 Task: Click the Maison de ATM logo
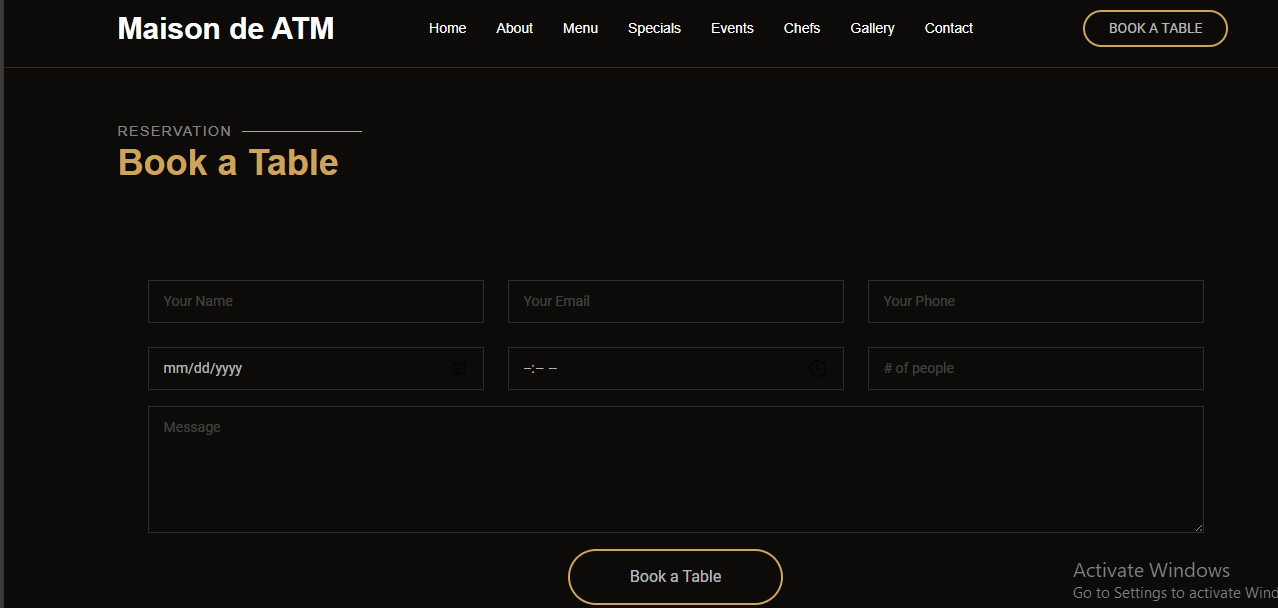coord(226,28)
